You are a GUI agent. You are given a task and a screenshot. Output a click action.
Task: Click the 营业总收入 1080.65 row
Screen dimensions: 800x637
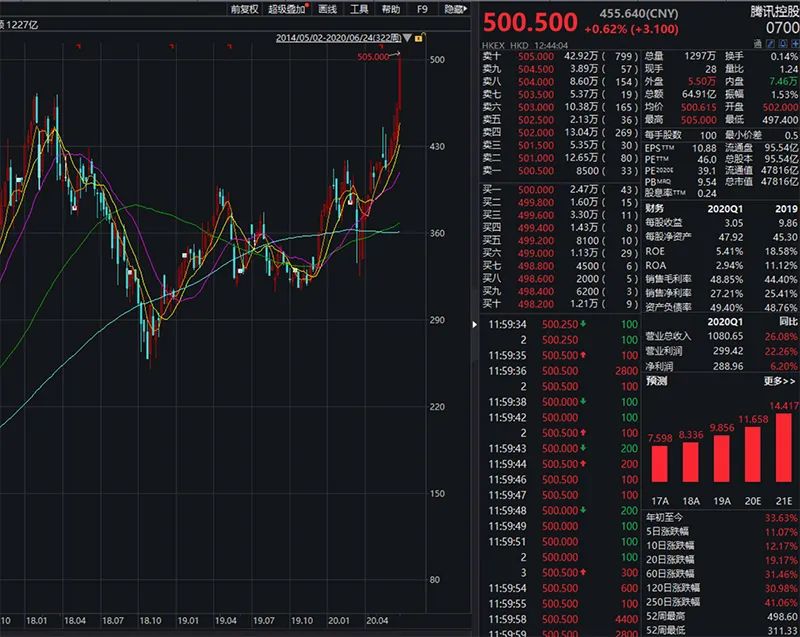pos(721,336)
